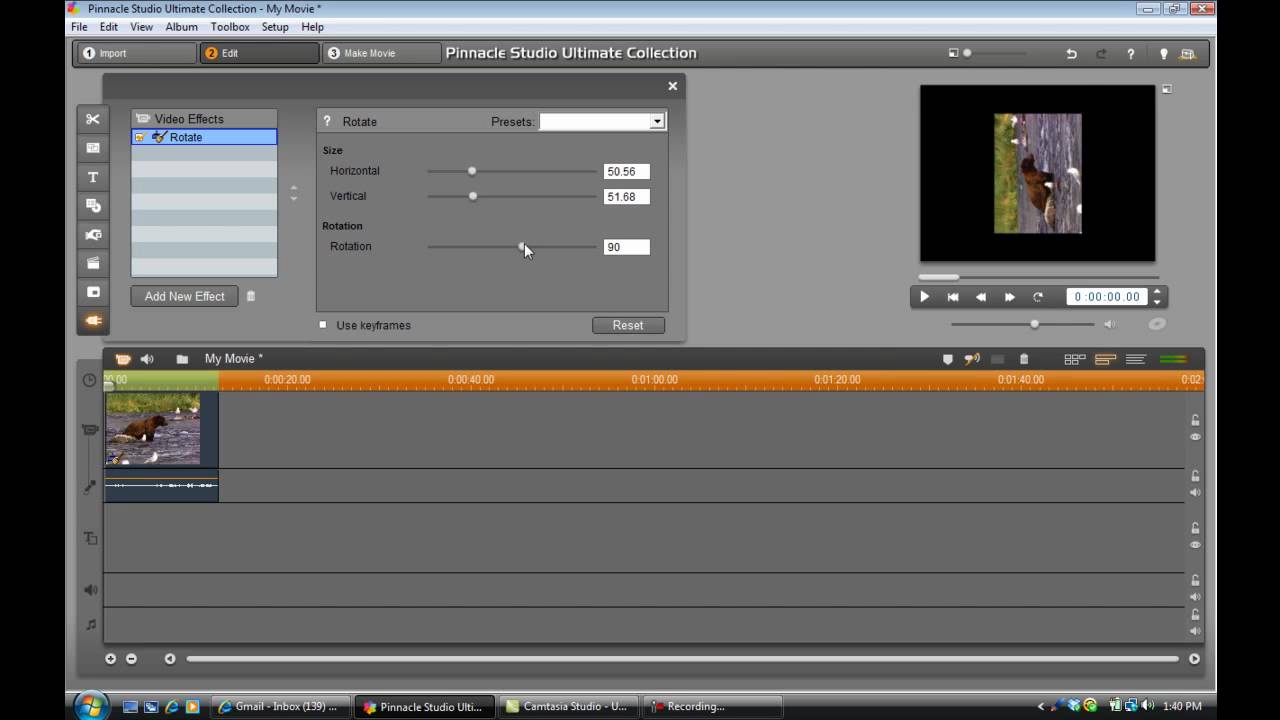This screenshot has height=720, width=1280.
Task: Click the camcorder video toolbox icon above timeline
Action: coord(123,359)
